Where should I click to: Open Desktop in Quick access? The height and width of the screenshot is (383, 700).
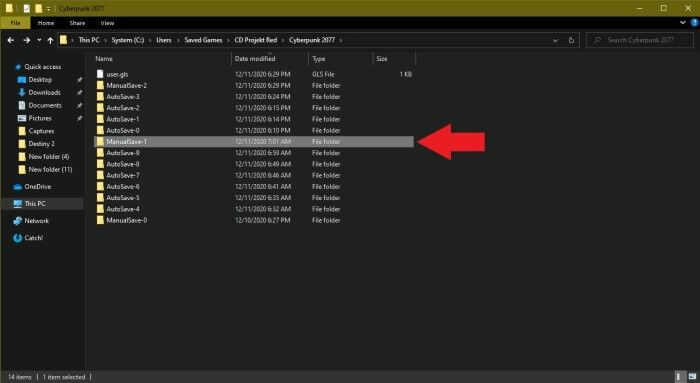click(x=40, y=79)
